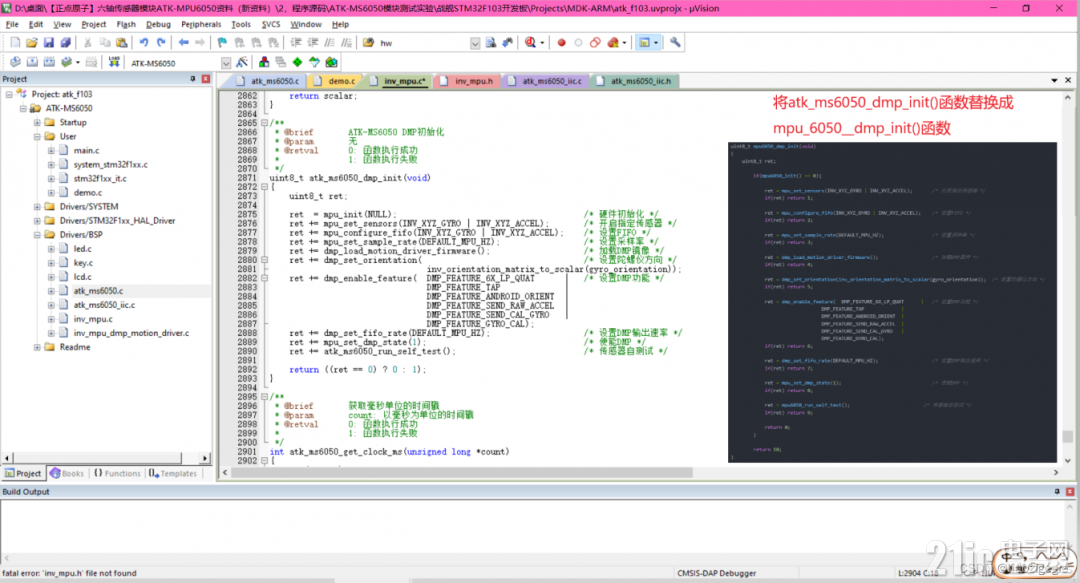The width and height of the screenshot is (1080, 583).
Task: Rebuild all target files
Action: [49, 63]
